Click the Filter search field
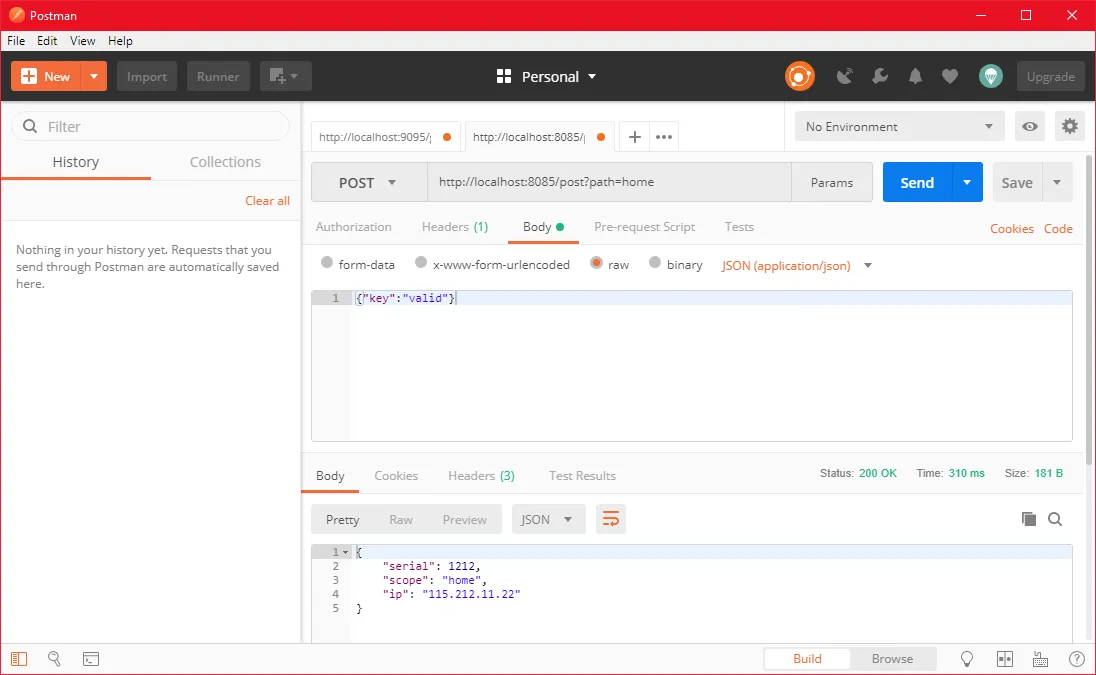 click(x=150, y=126)
